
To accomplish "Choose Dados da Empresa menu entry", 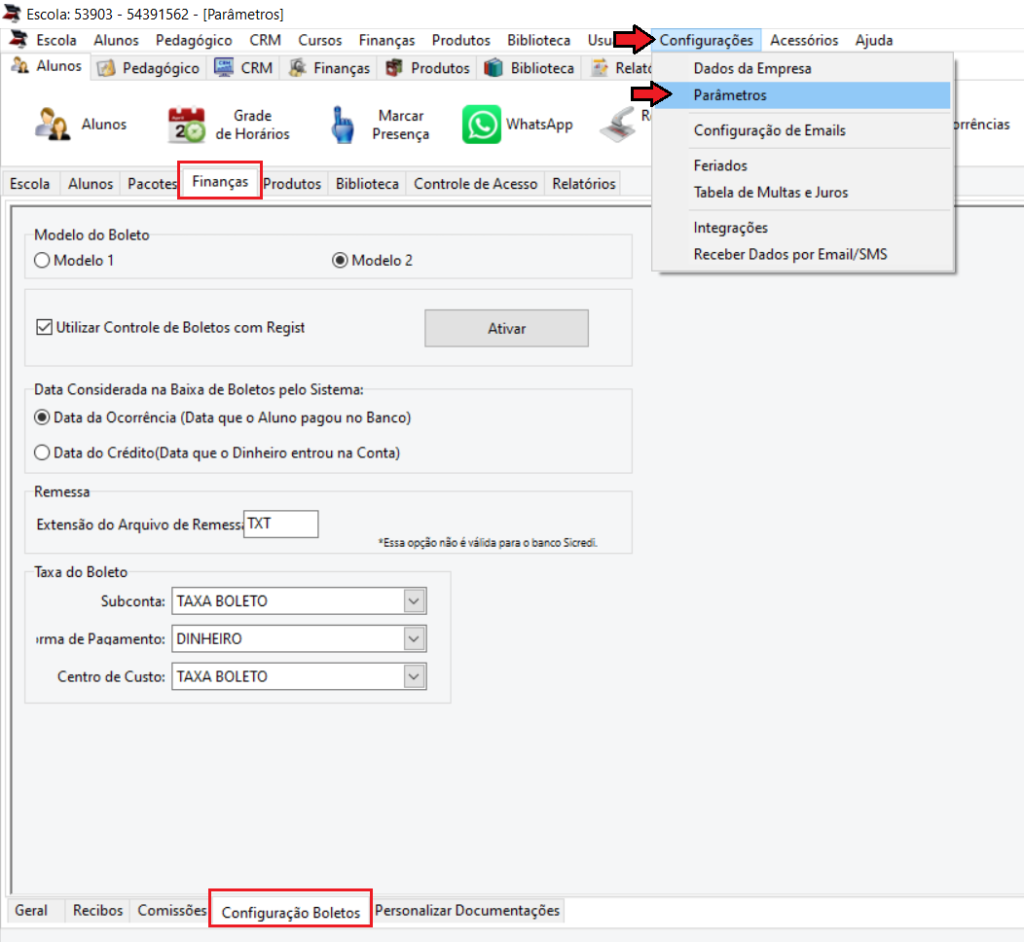I will [x=803, y=68].
